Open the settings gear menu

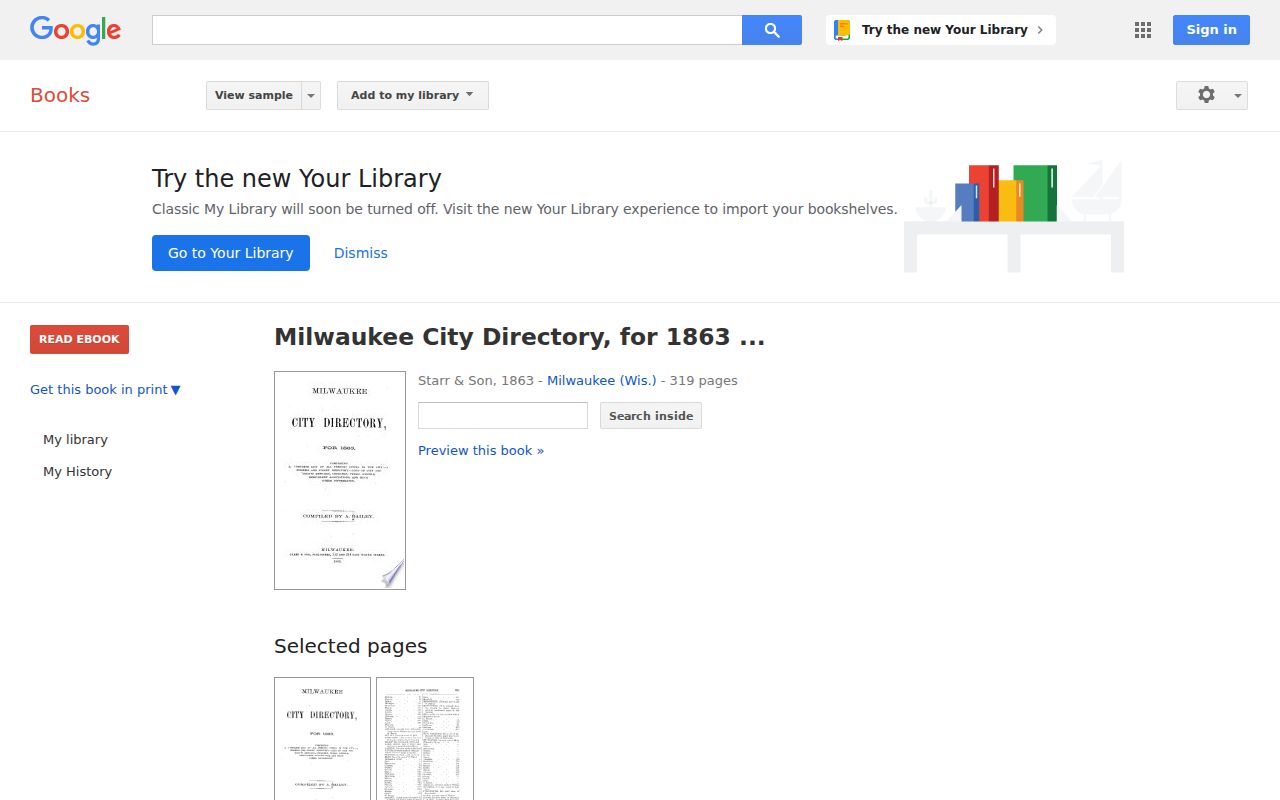click(x=1212, y=95)
